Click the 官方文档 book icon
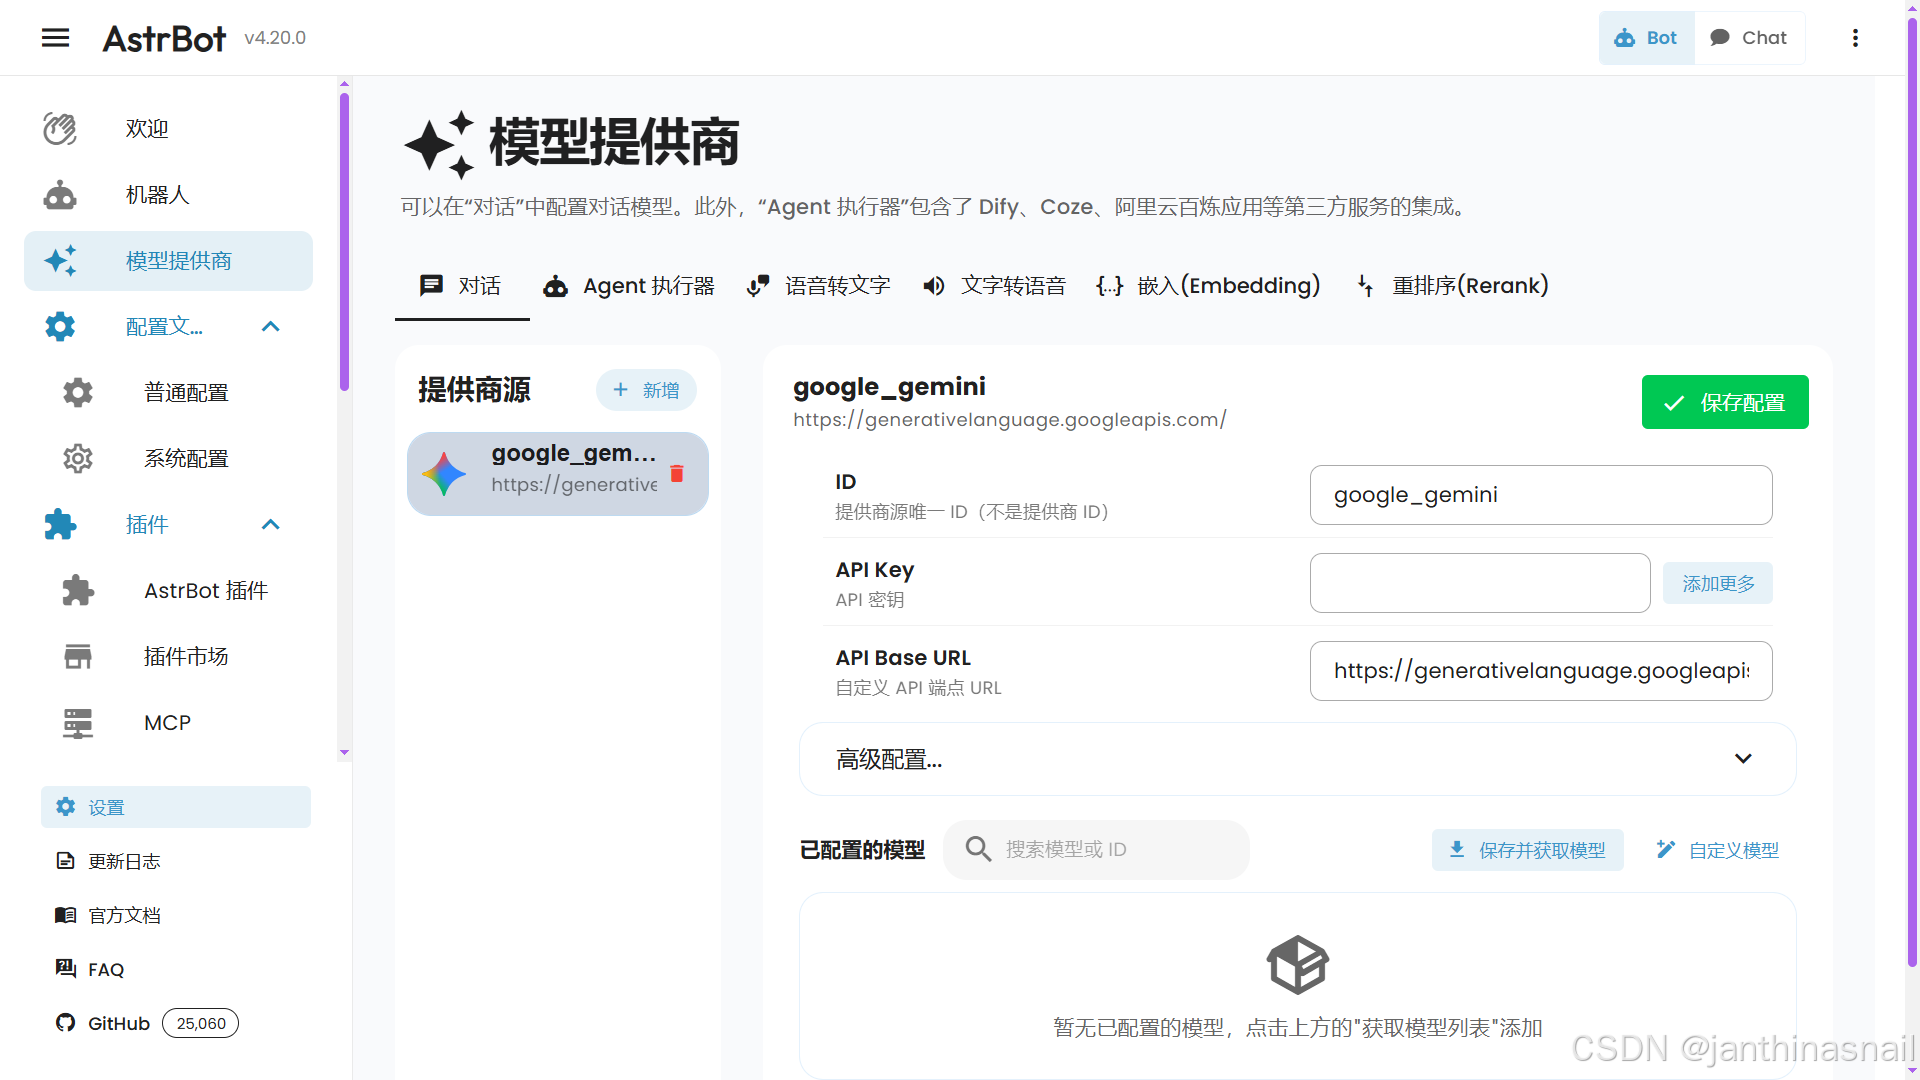 pyautogui.click(x=65, y=915)
